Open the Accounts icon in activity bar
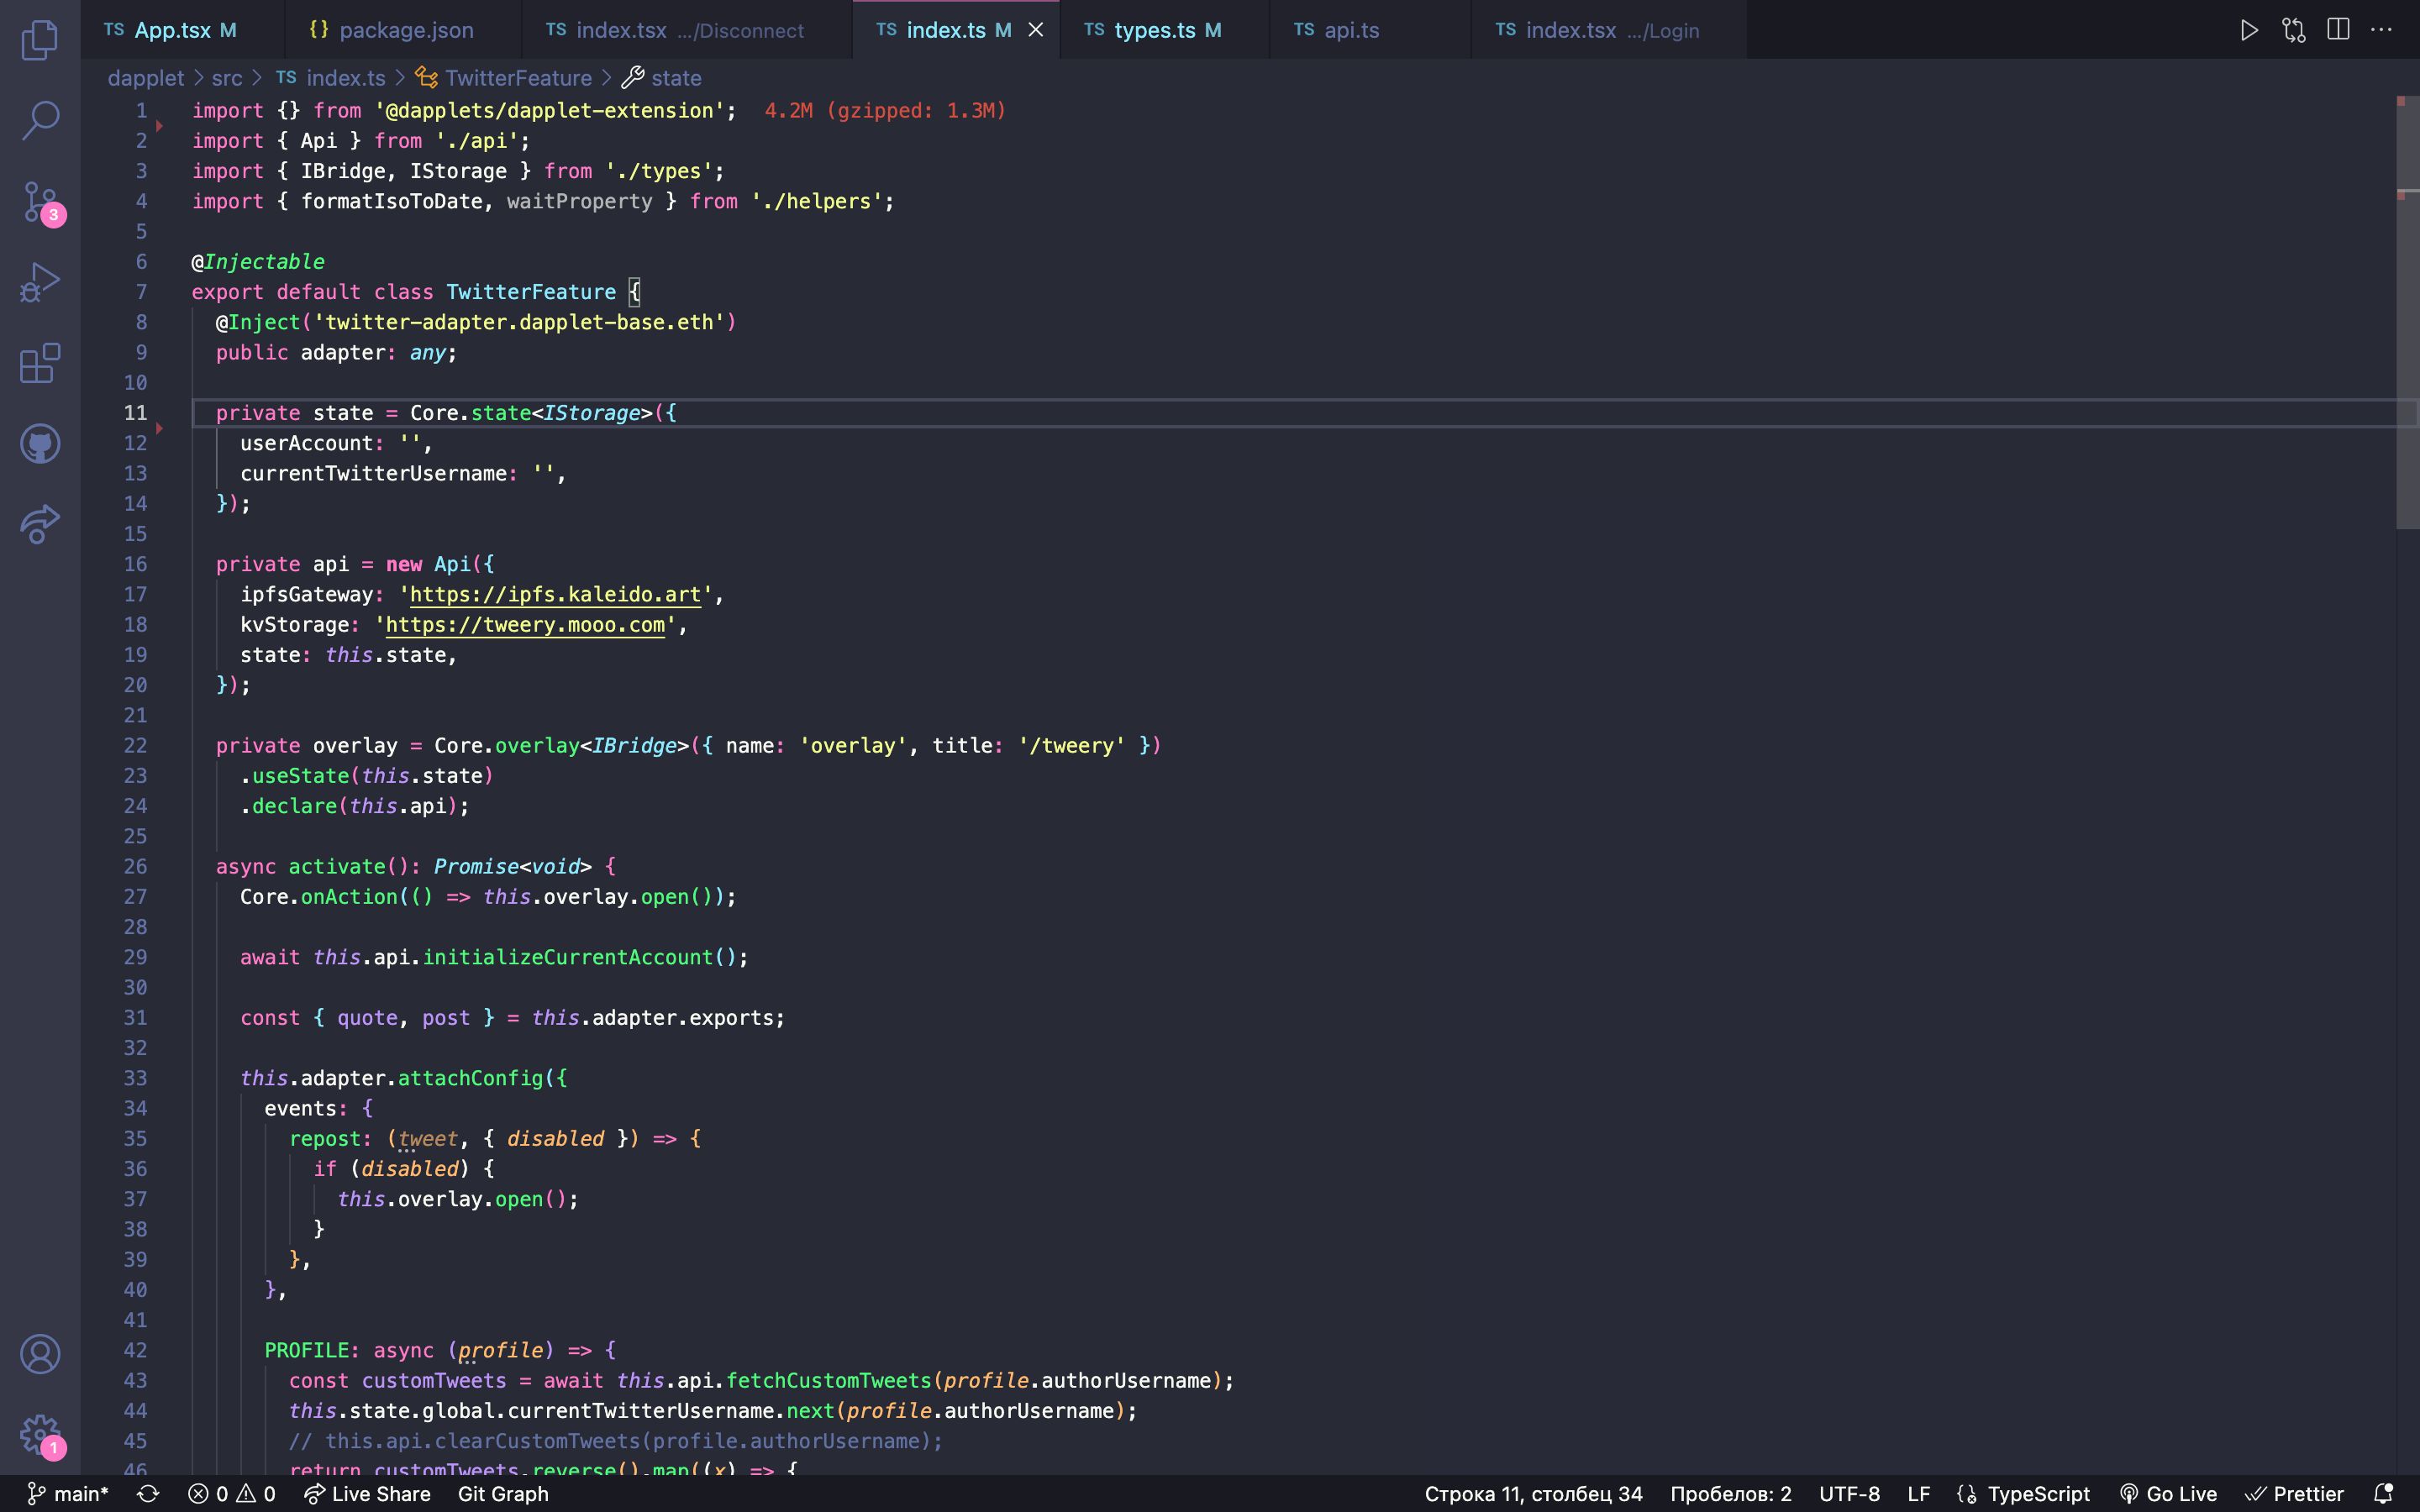Image resolution: width=2420 pixels, height=1512 pixels. [40, 1354]
